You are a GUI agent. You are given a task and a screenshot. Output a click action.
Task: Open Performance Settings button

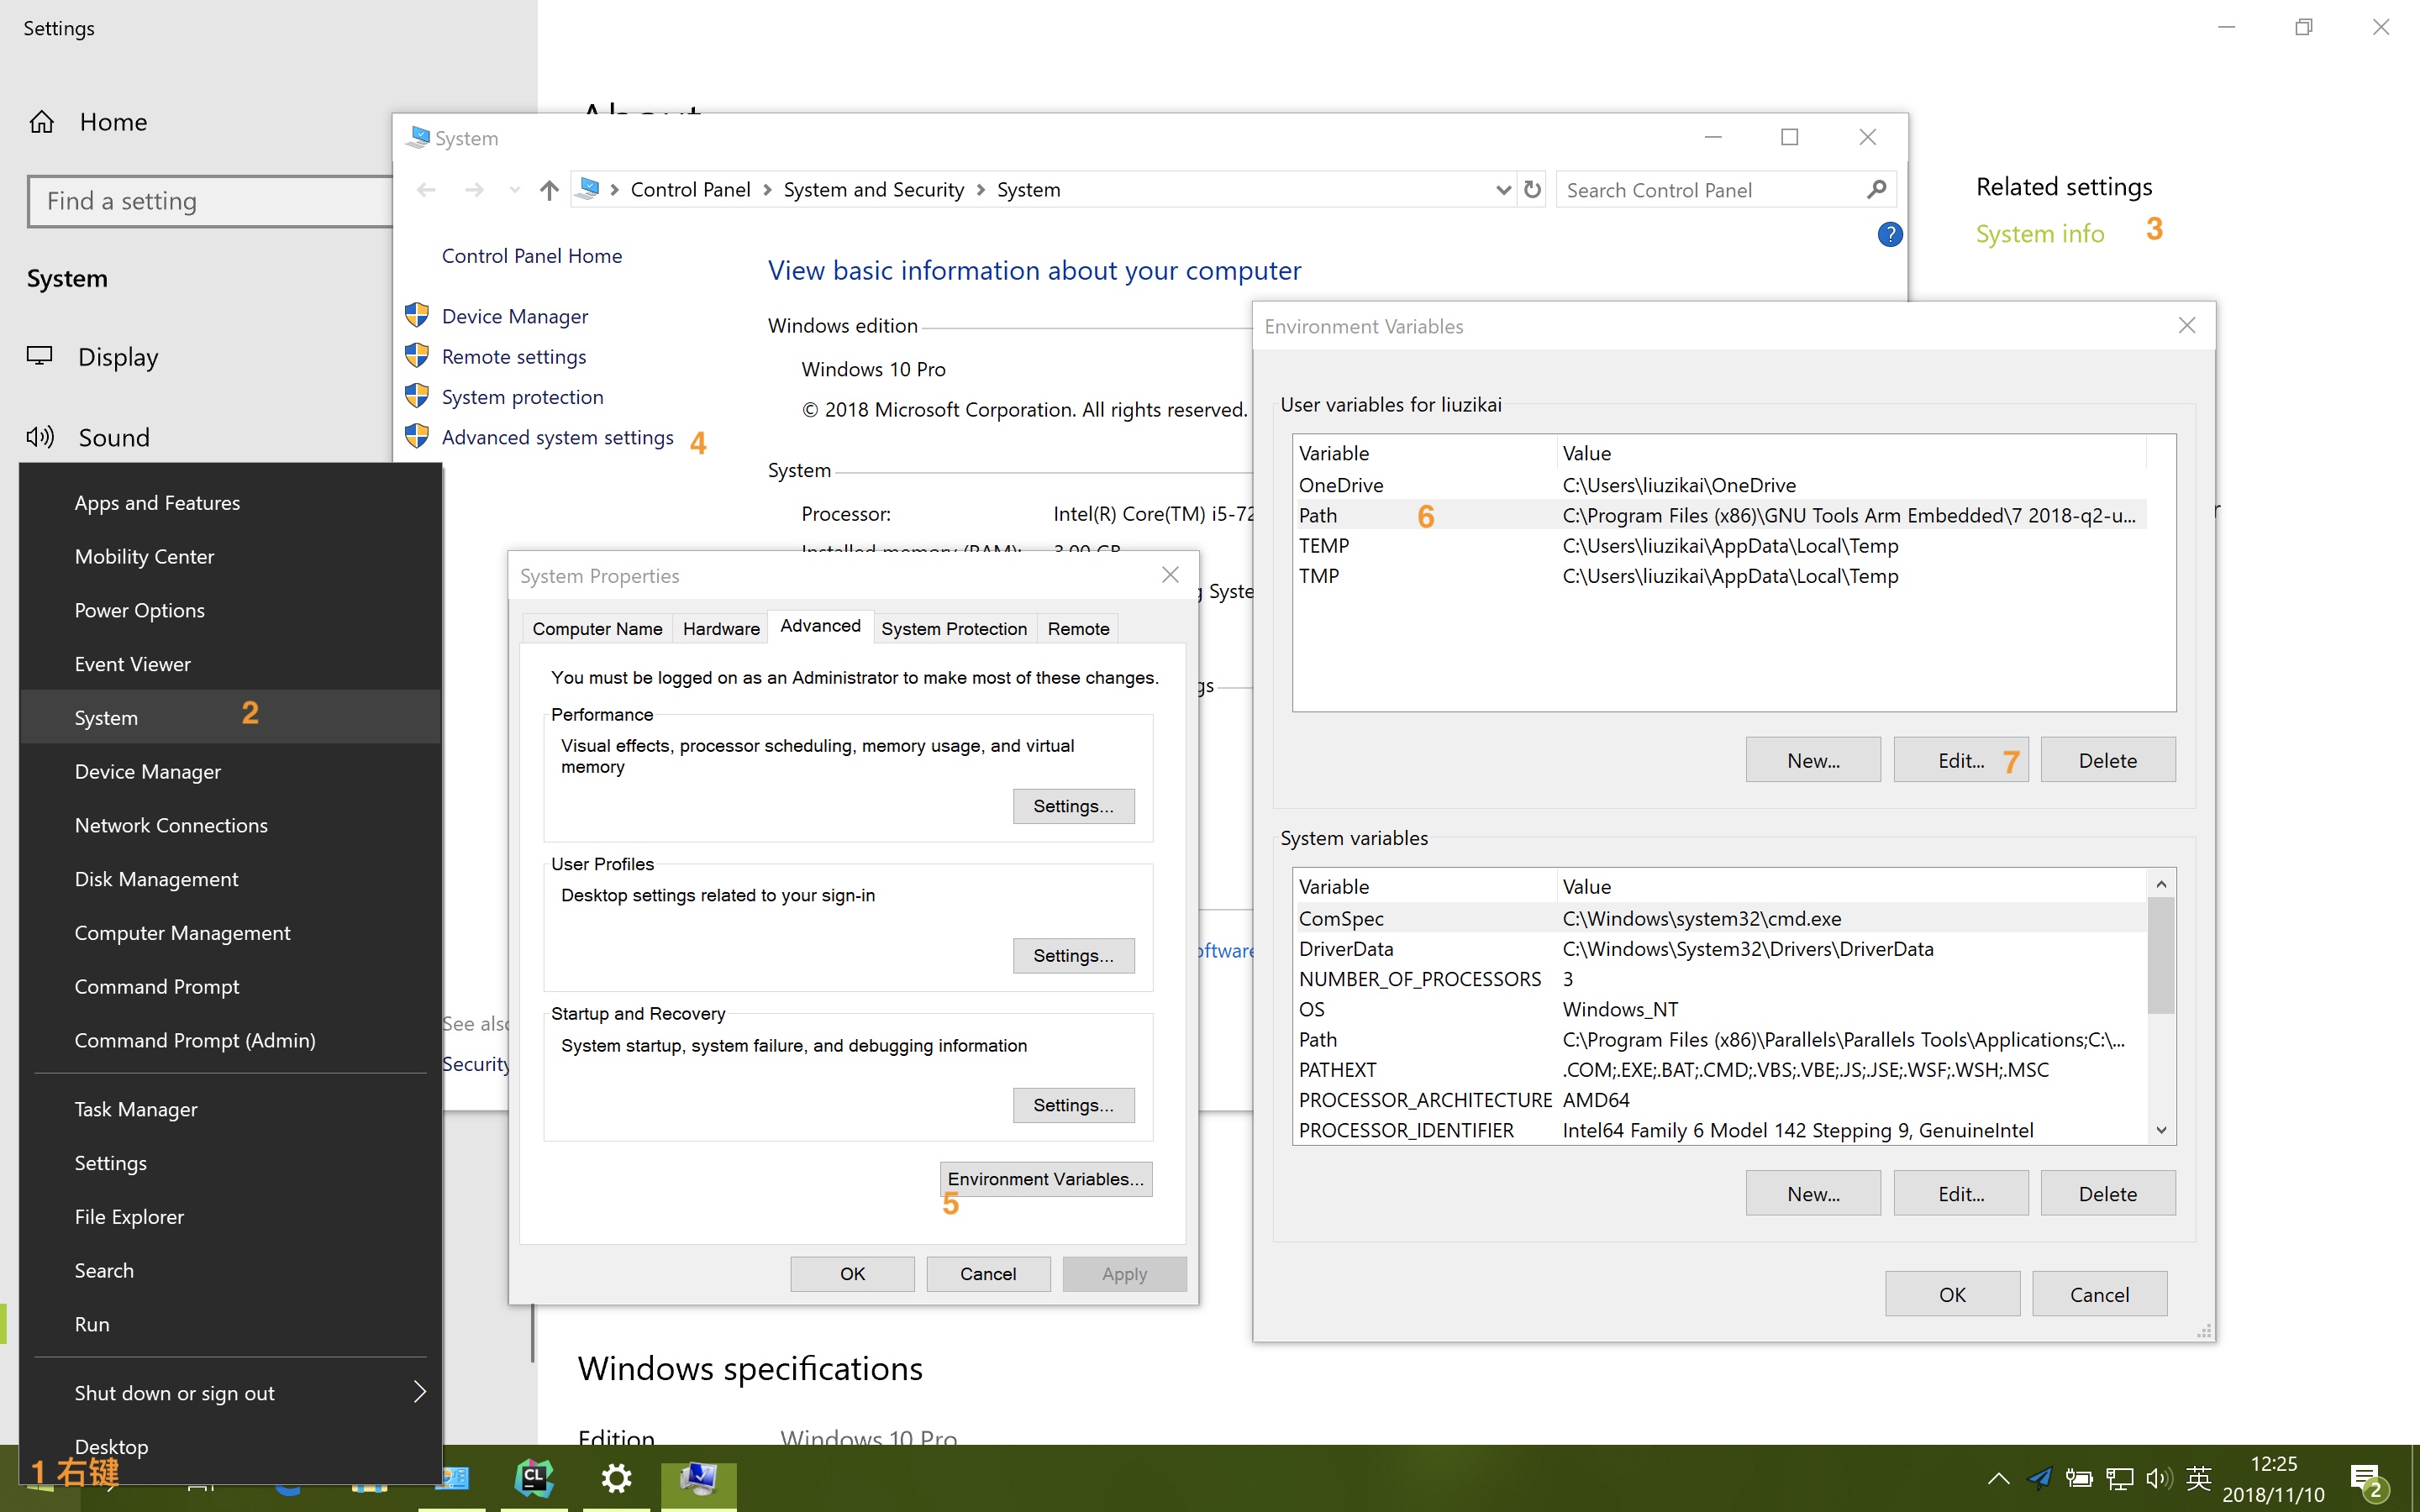1073,806
